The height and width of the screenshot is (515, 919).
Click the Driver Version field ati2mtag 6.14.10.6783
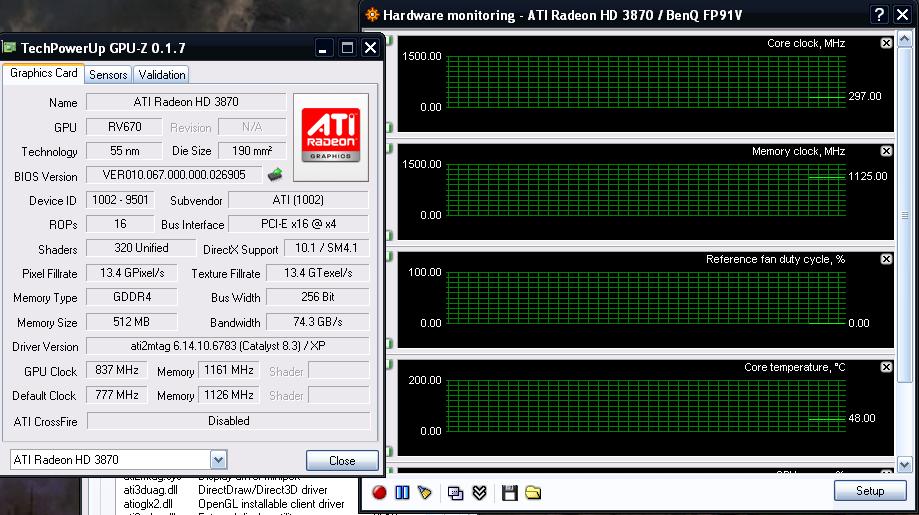click(228, 346)
